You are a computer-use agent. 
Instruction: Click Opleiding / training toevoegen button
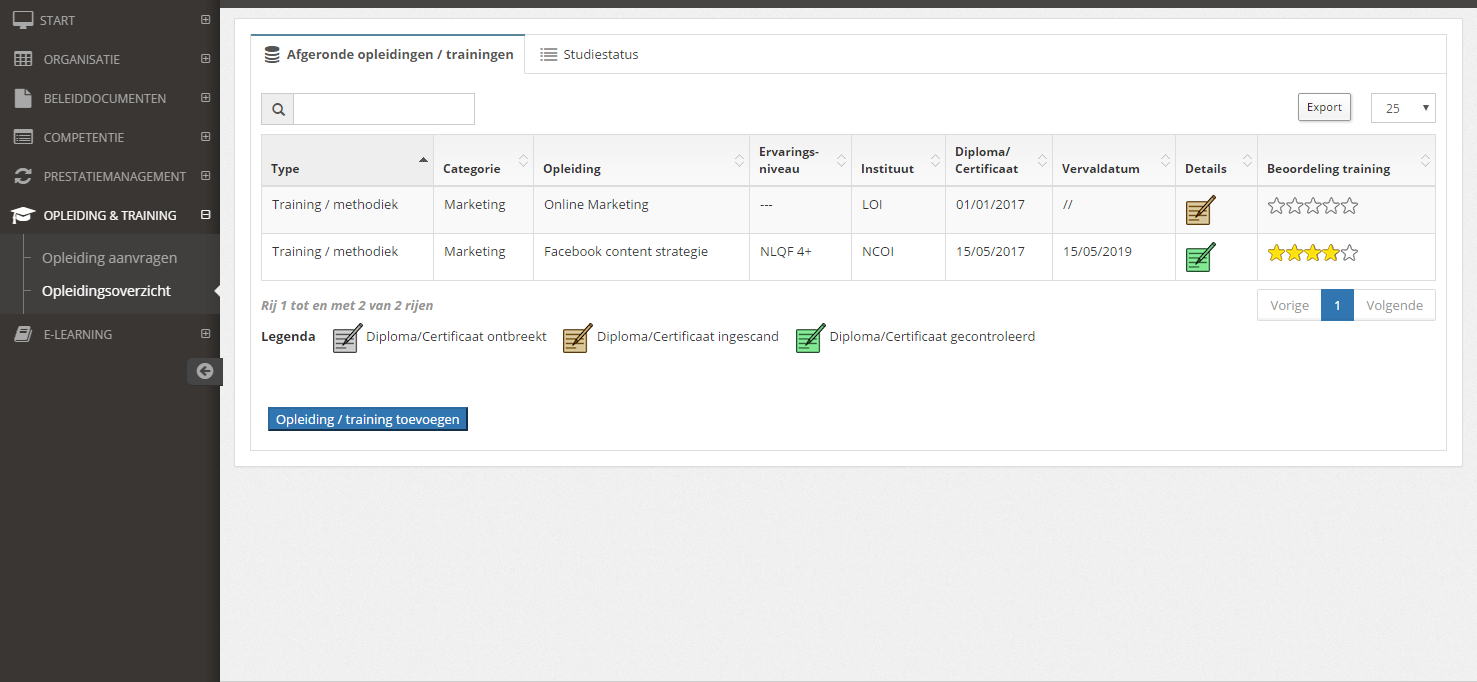click(367, 419)
